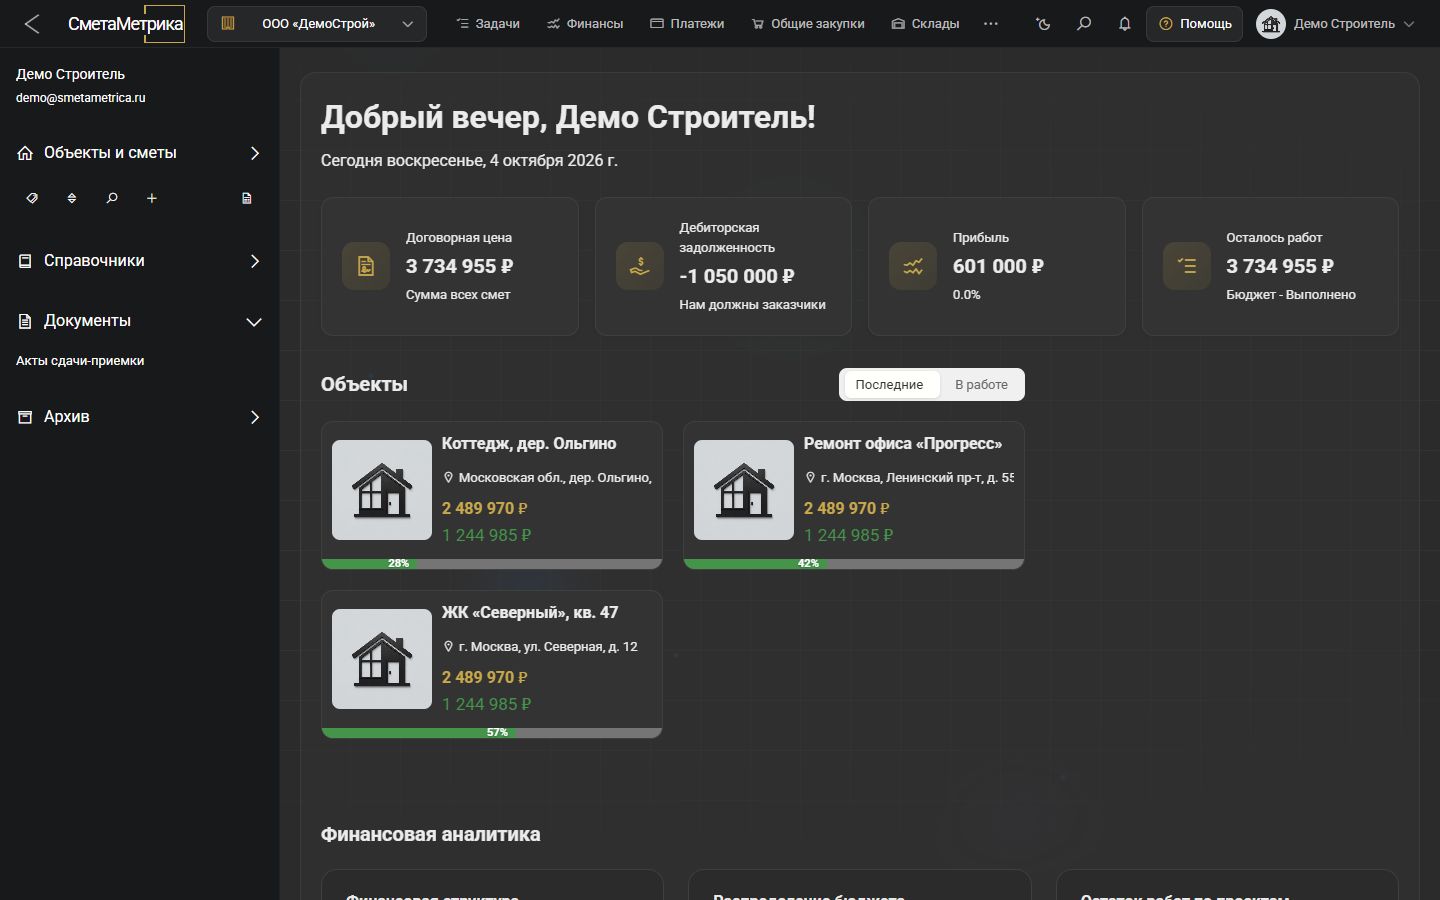Click the ЖК «Северный» house thumbnail
Image resolution: width=1440 pixels, height=900 pixels.
pyautogui.click(x=382, y=659)
